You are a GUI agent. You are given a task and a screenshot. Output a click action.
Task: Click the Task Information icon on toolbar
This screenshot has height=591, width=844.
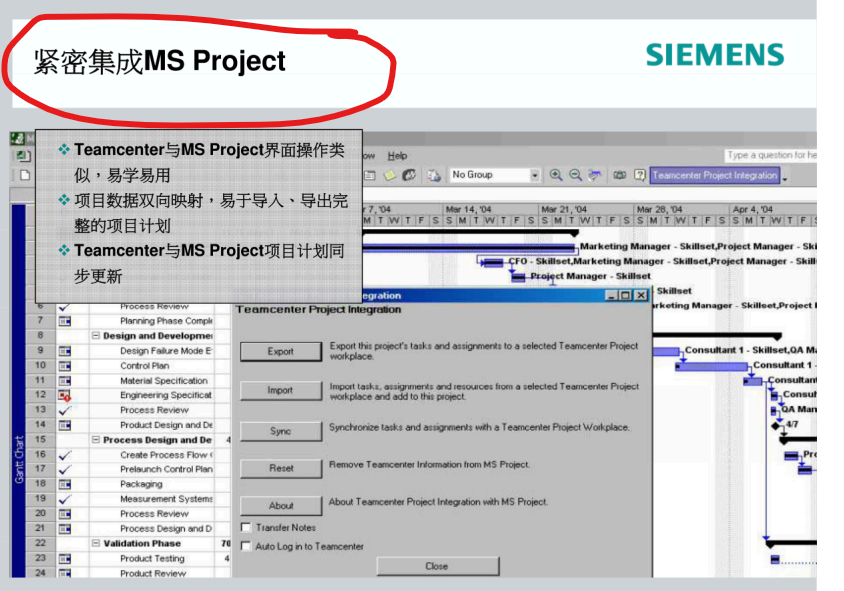tap(370, 175)
